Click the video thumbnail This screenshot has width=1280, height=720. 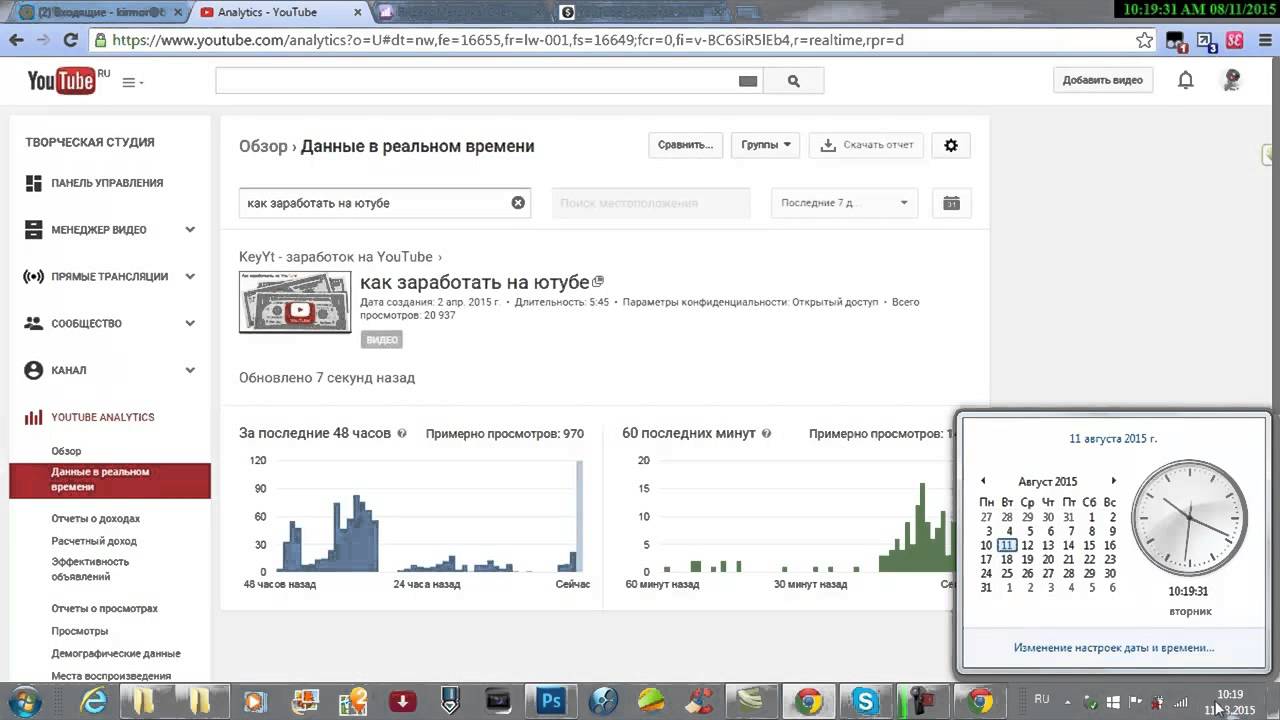point(295,302)
